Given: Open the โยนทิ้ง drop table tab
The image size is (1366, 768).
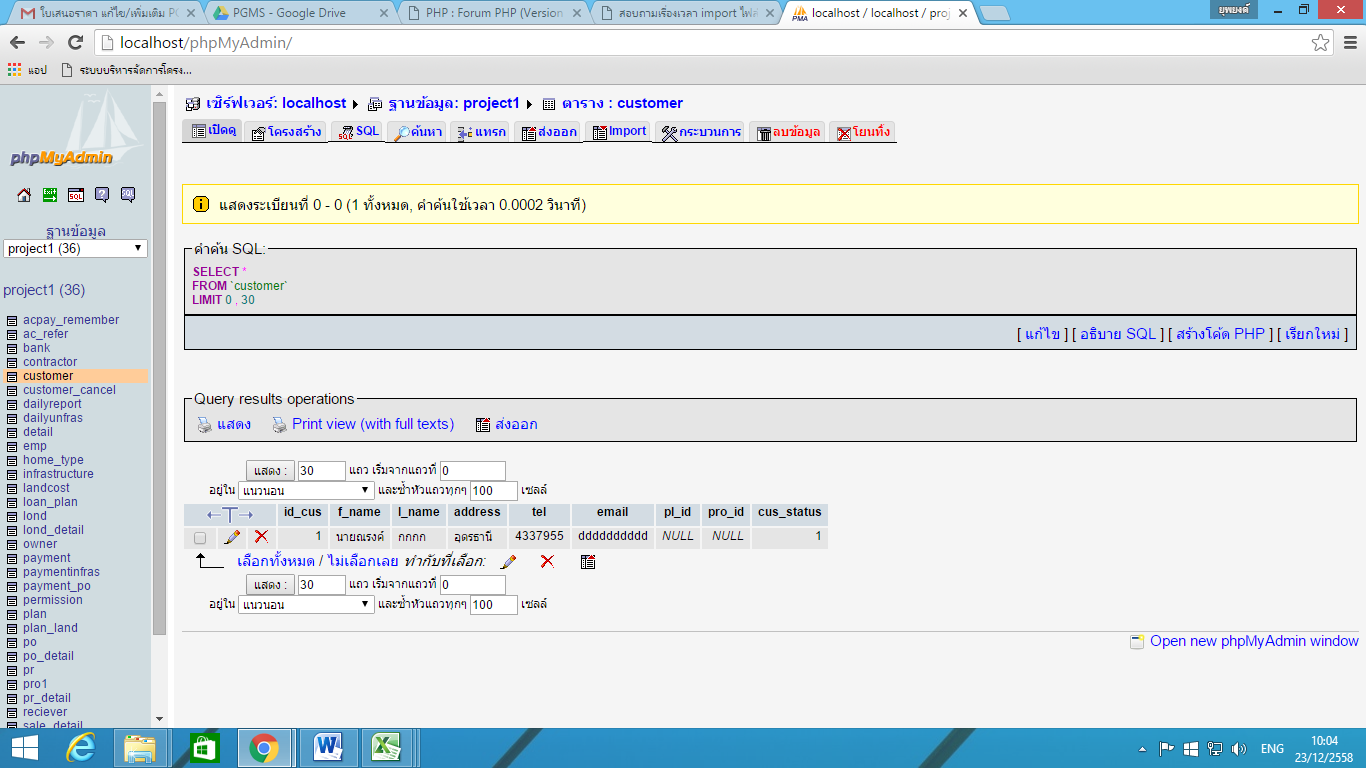Looking at the screenshot, I should pyautogui.click(x=862, y=131).
